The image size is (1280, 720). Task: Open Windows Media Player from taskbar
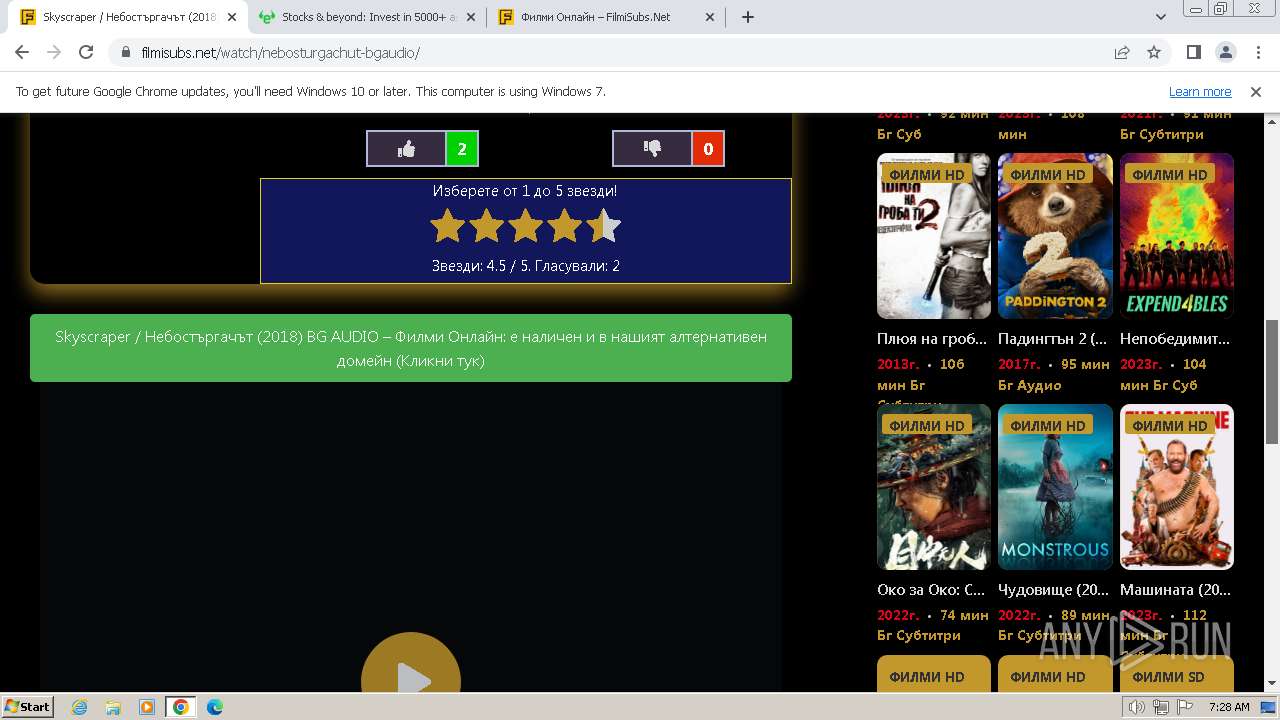pos(147,707)
